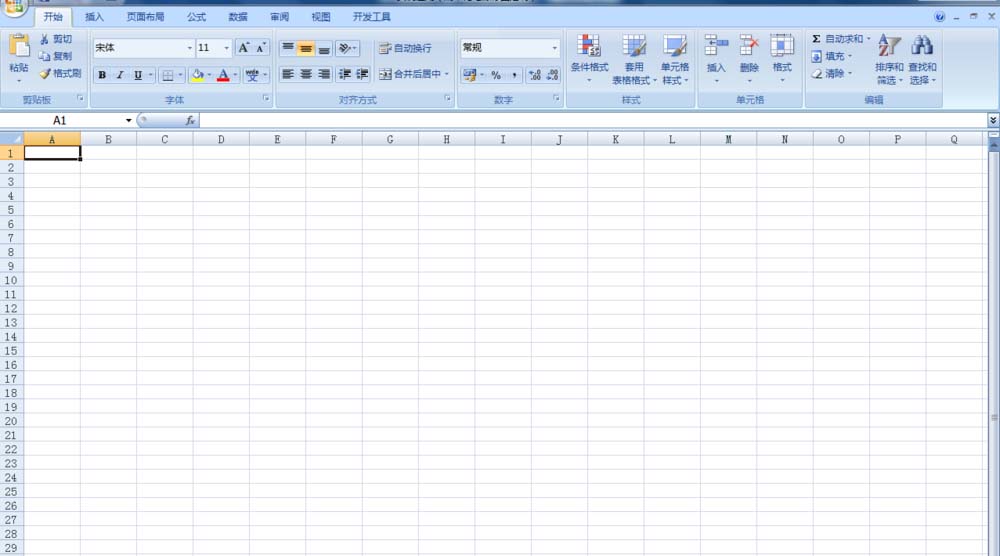Switch to the 开发工具 tab
1000x556 pixels.
click(x=372, y=17)
